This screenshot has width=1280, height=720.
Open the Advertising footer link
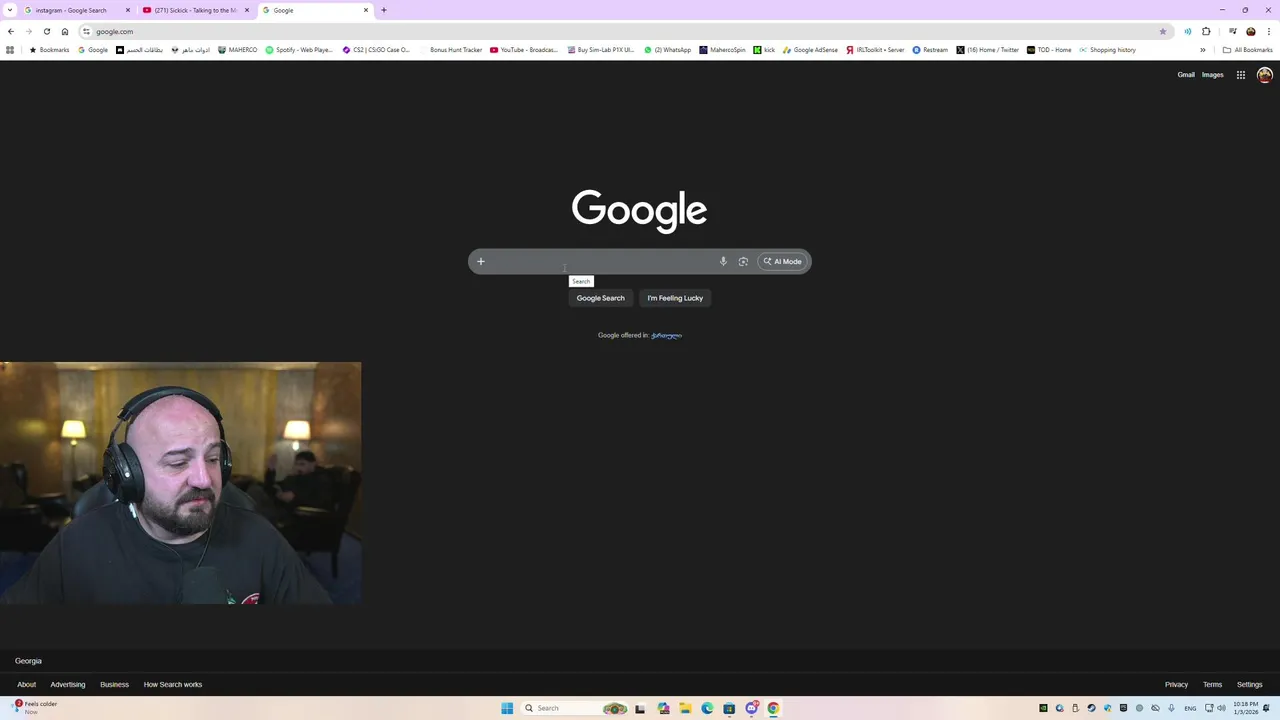point(68,685)
